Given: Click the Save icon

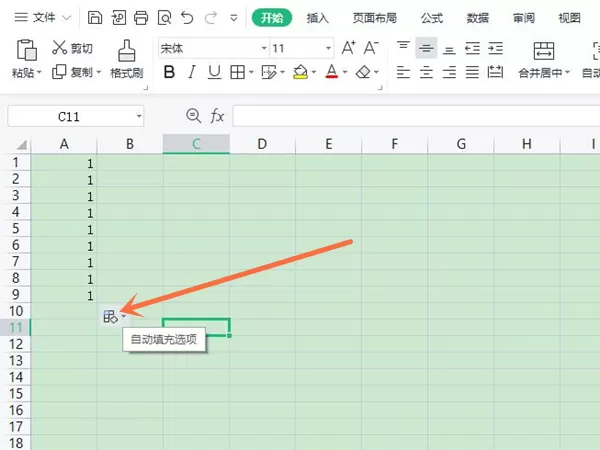Looking at the screenshot, I should click(95, 18).
